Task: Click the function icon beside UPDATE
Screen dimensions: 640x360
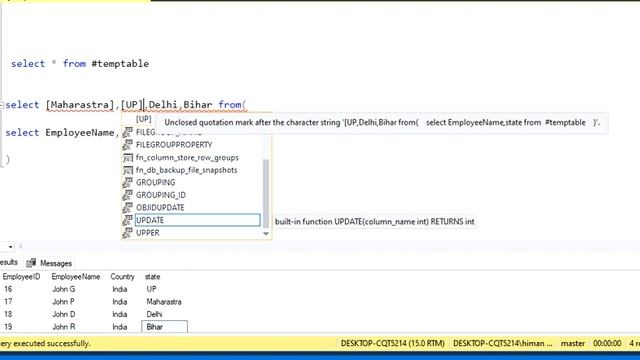Action: pos(127,220)
